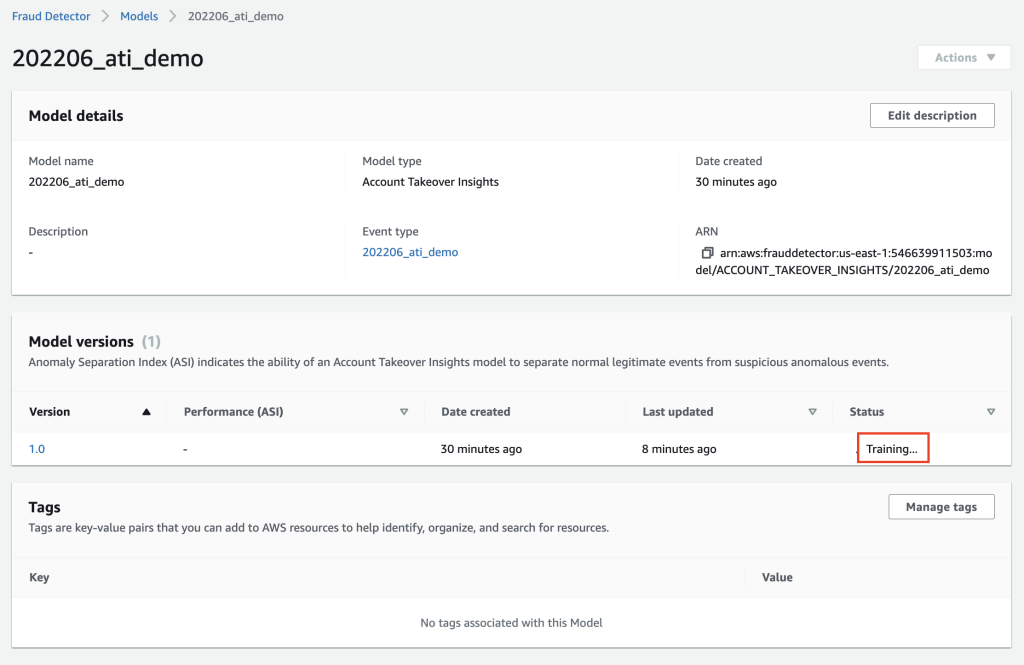
Task: Click the Date created column header in versions table
Action: [x=476, y=412]
